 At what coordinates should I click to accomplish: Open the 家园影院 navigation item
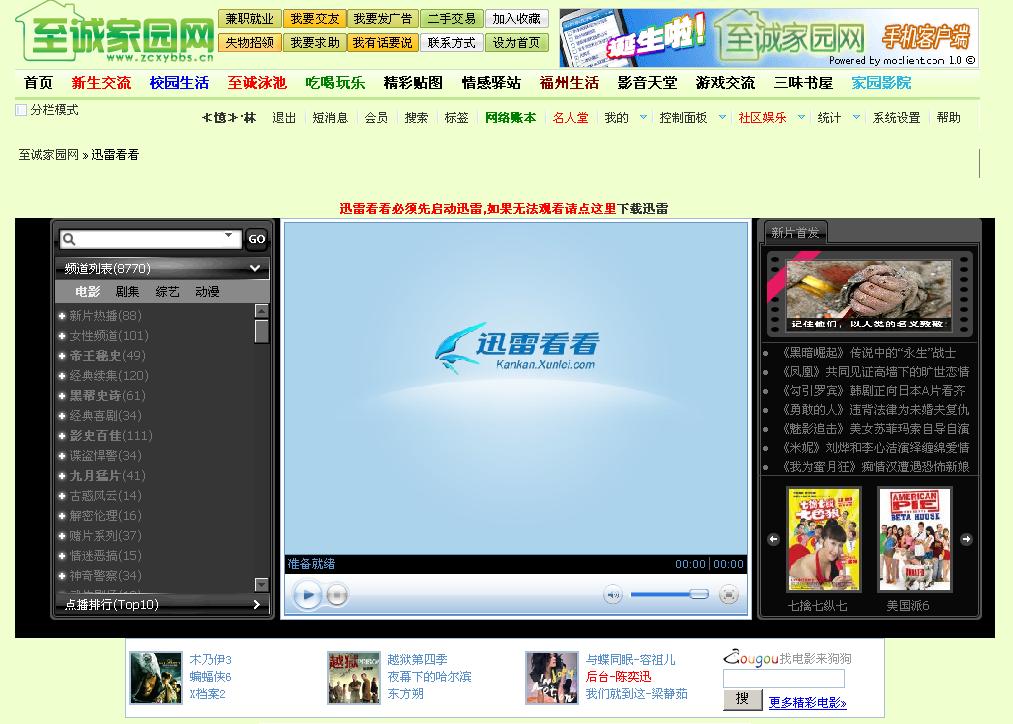pos(881,83)
